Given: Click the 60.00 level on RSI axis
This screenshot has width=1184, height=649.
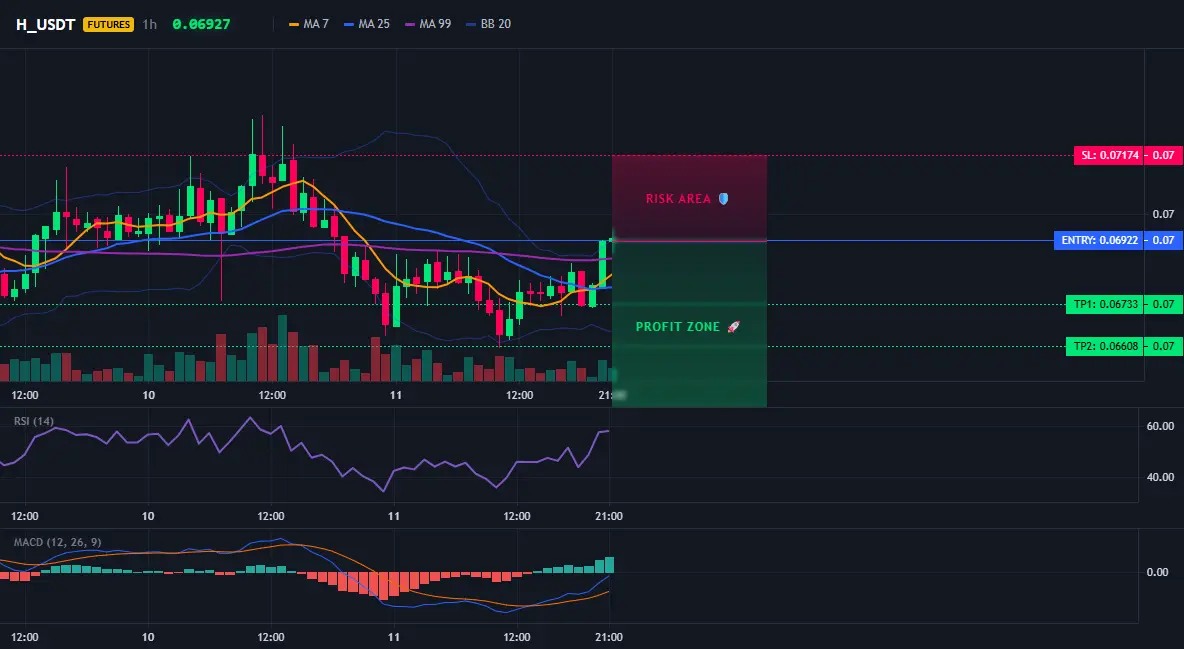Looking at the screenshot, I should (1161, 426).
